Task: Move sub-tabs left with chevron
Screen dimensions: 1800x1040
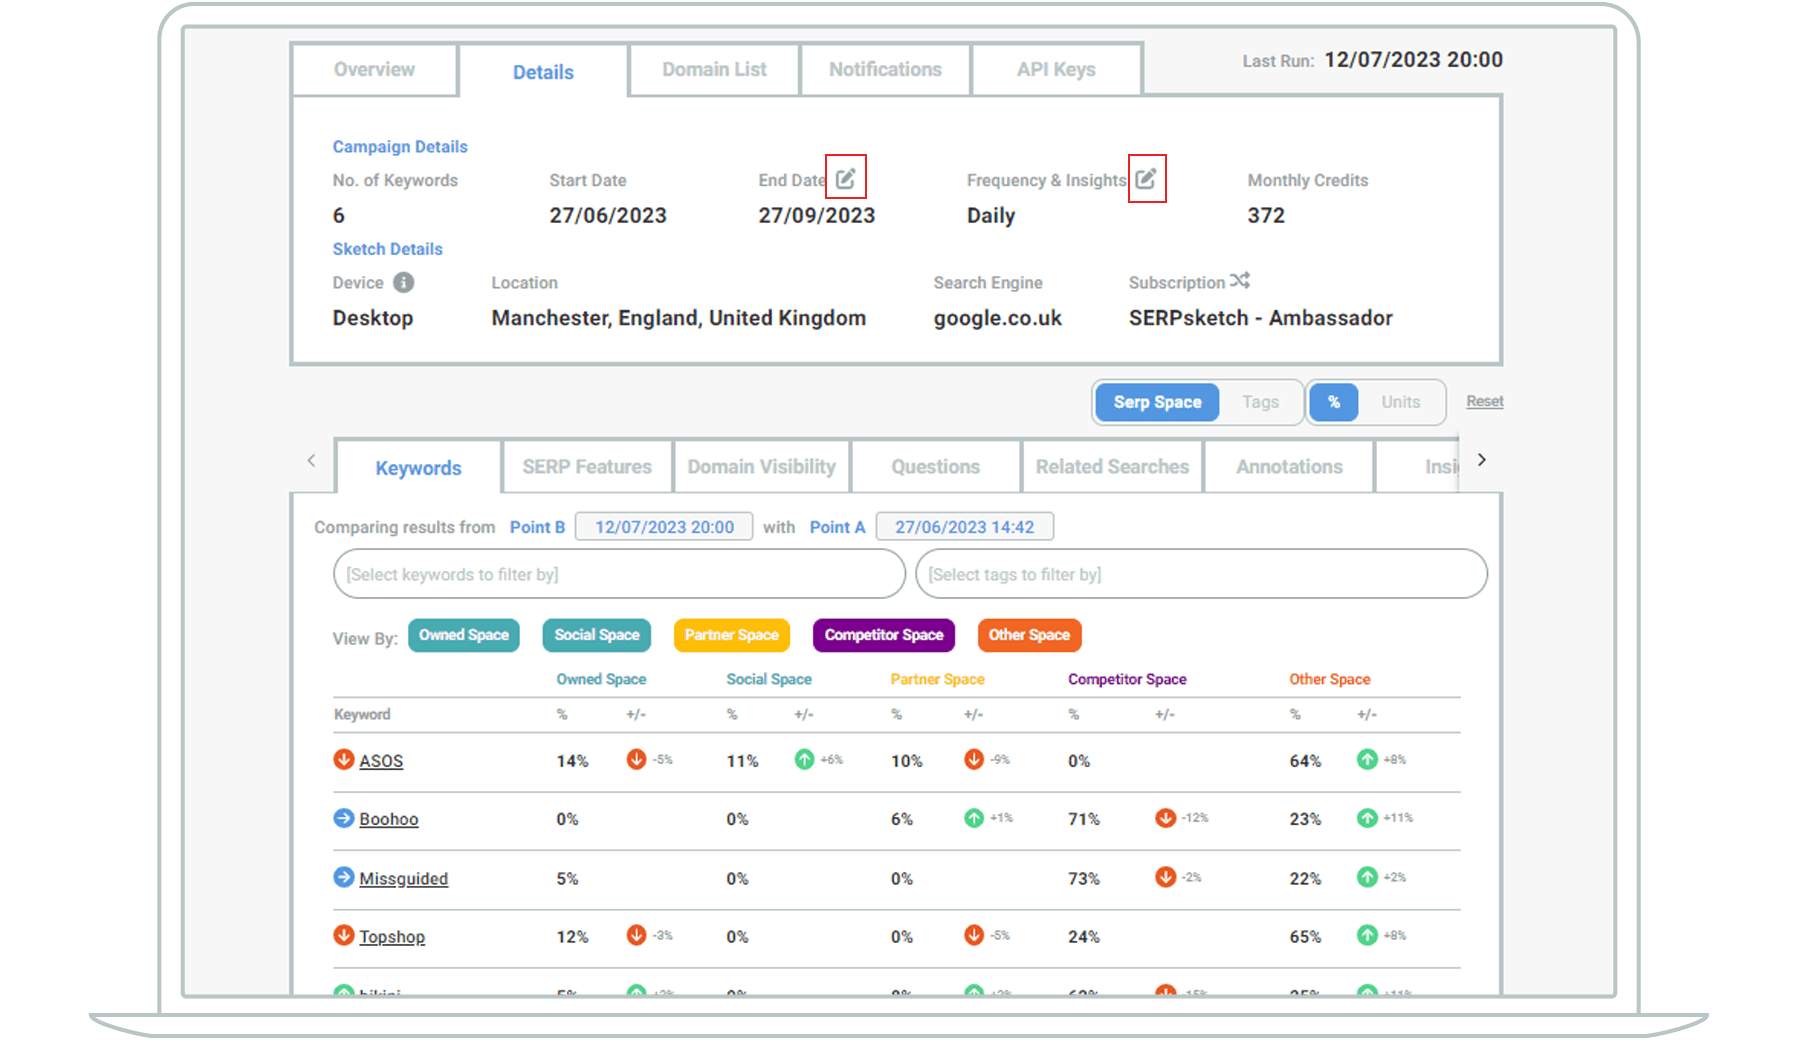Action: coord(311,460)
